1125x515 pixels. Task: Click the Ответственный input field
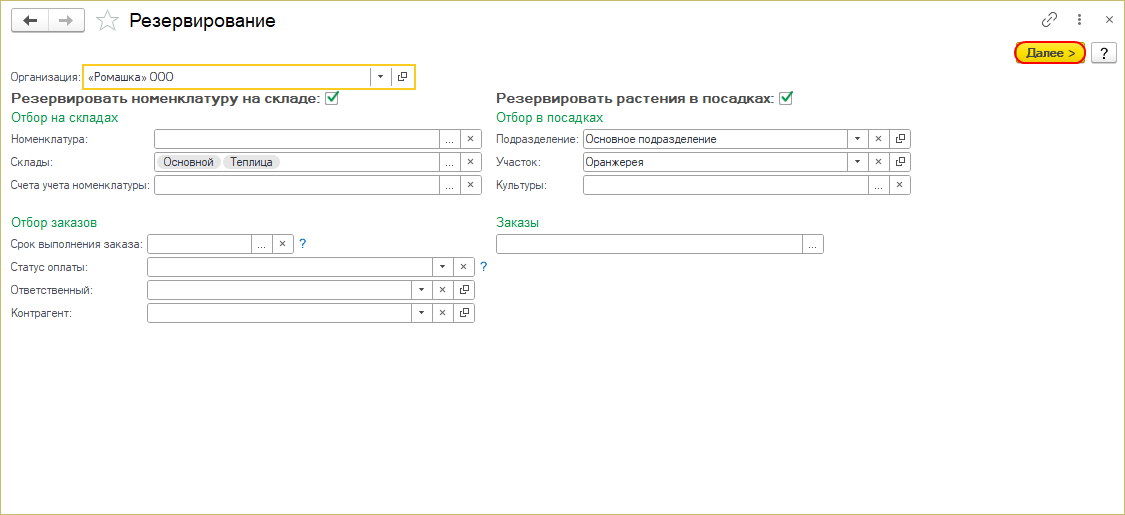click(x=279, y=290)
